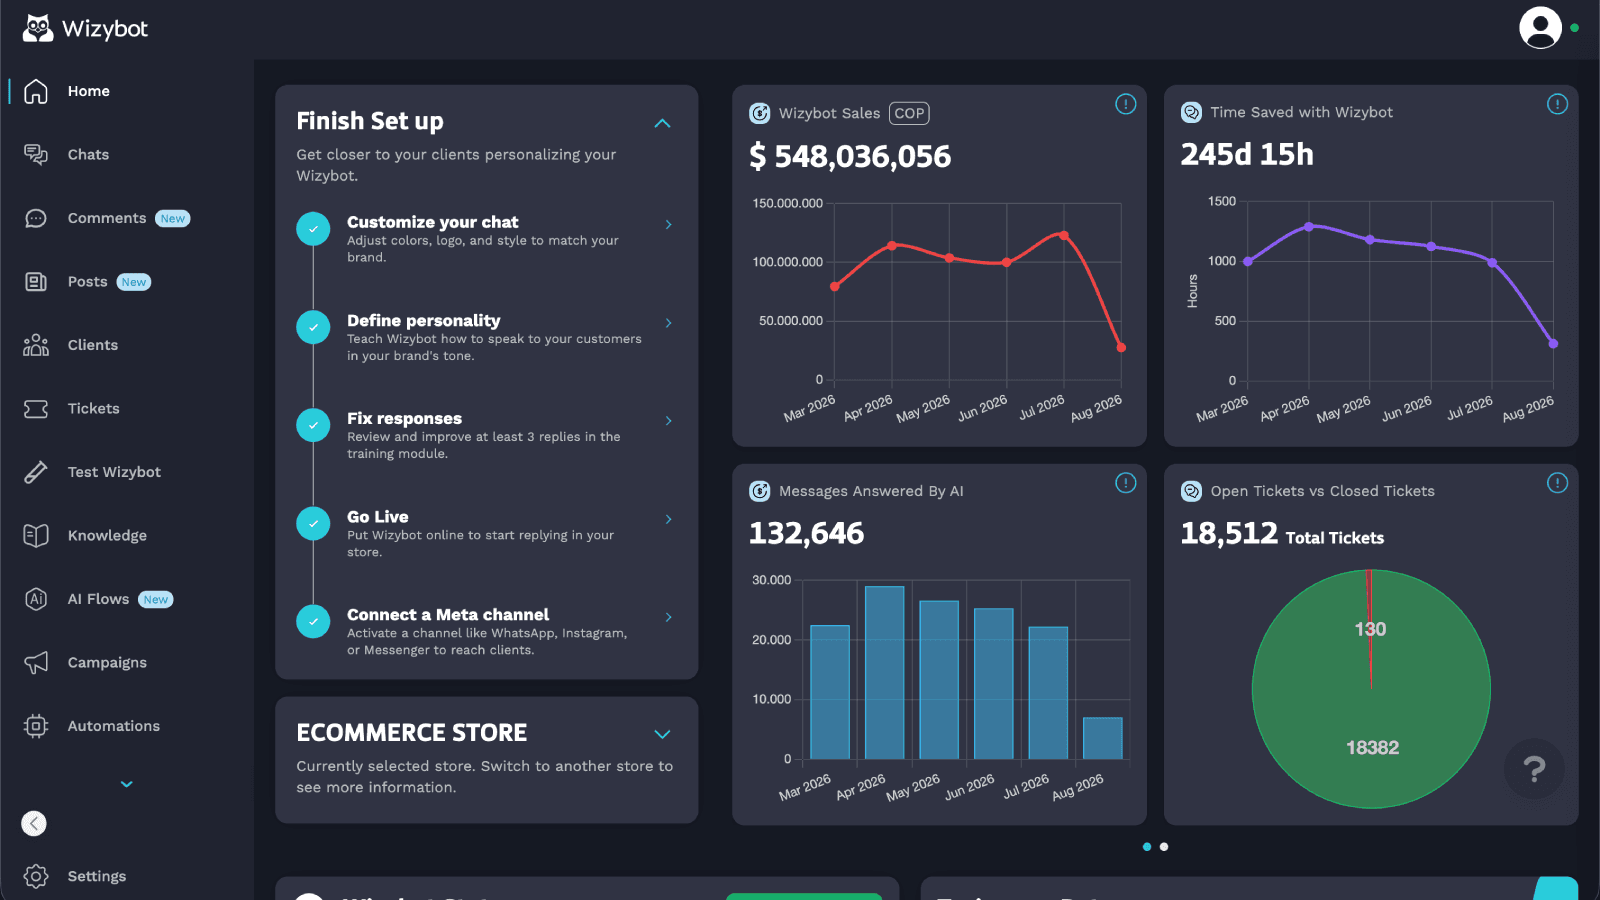Image resolution: width=1600 pixels, height=900 pixels.
Task: Click the Time Saved card icon
Action: [x=1191, y=113]
